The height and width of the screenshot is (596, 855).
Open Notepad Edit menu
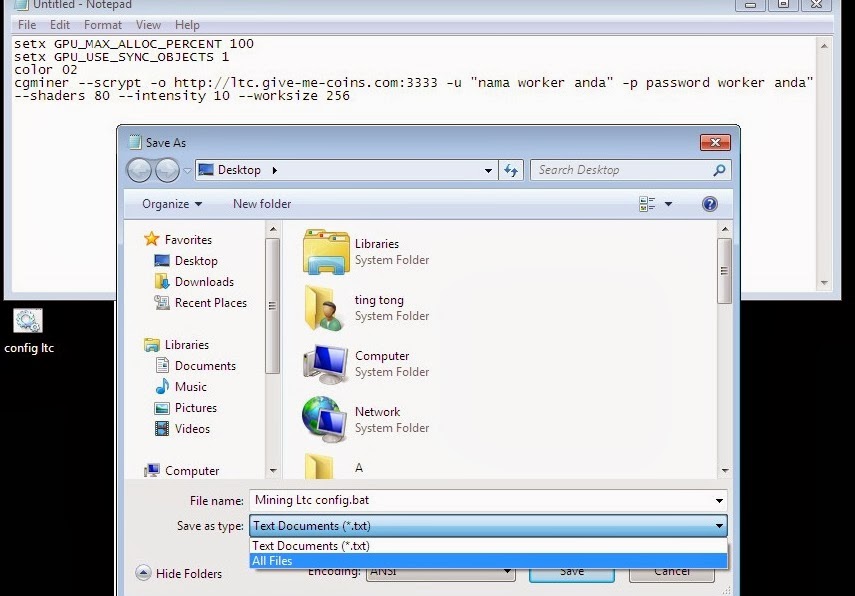click(59, 25)
